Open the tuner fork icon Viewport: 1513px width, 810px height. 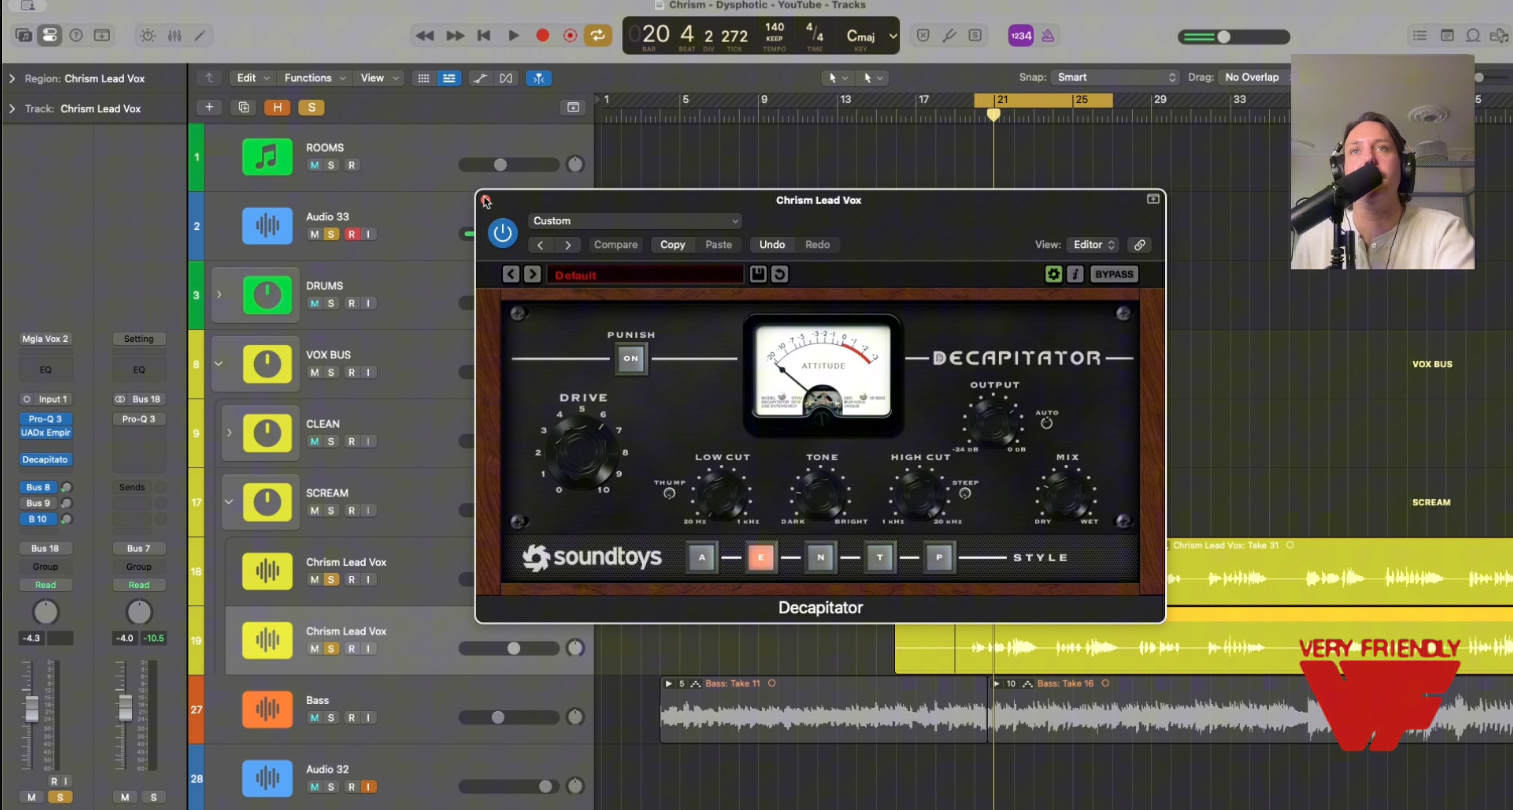[x=949, y=35]
